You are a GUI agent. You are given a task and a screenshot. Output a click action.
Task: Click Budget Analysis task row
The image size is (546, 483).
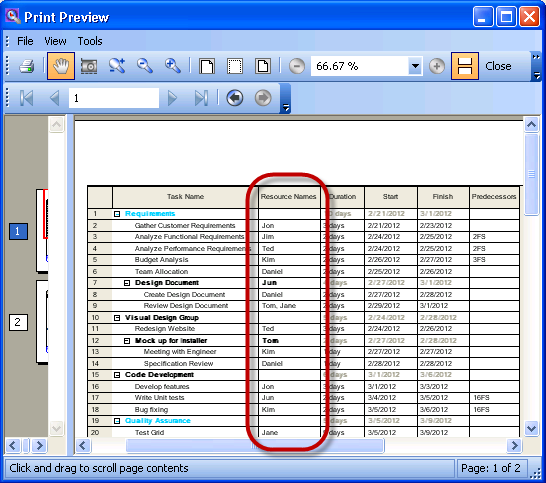pyautogui.click(x=161, y=260)
